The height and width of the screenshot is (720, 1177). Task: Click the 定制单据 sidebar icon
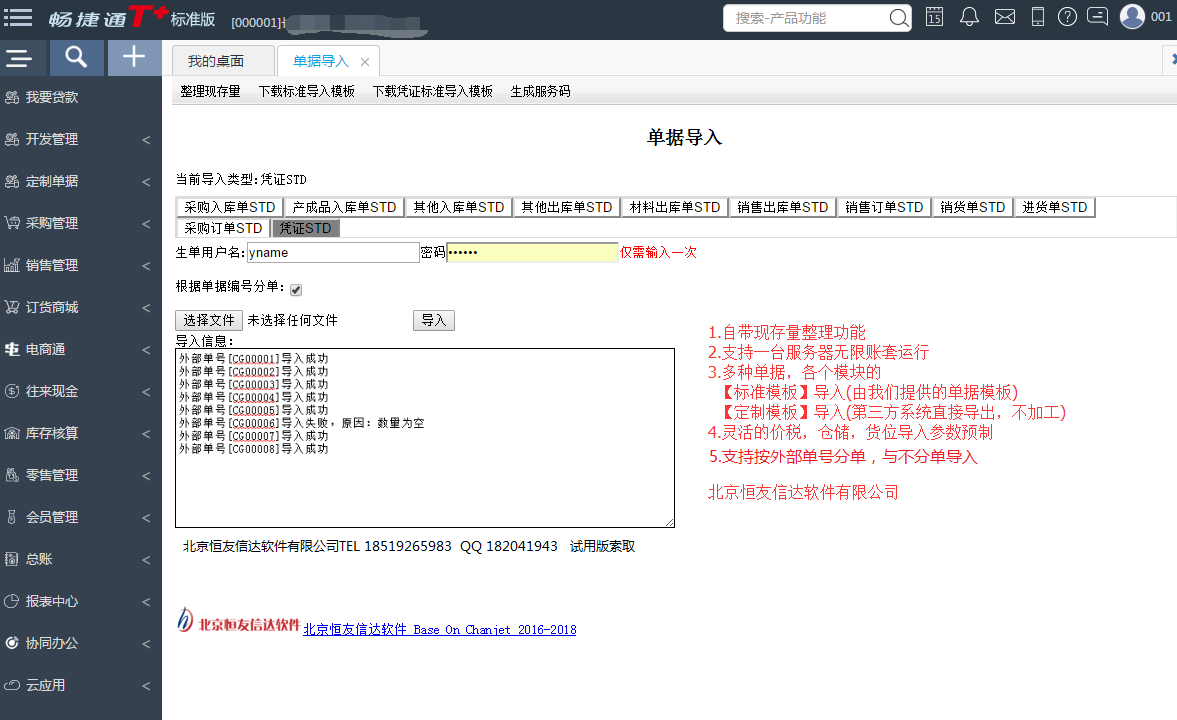12,181
